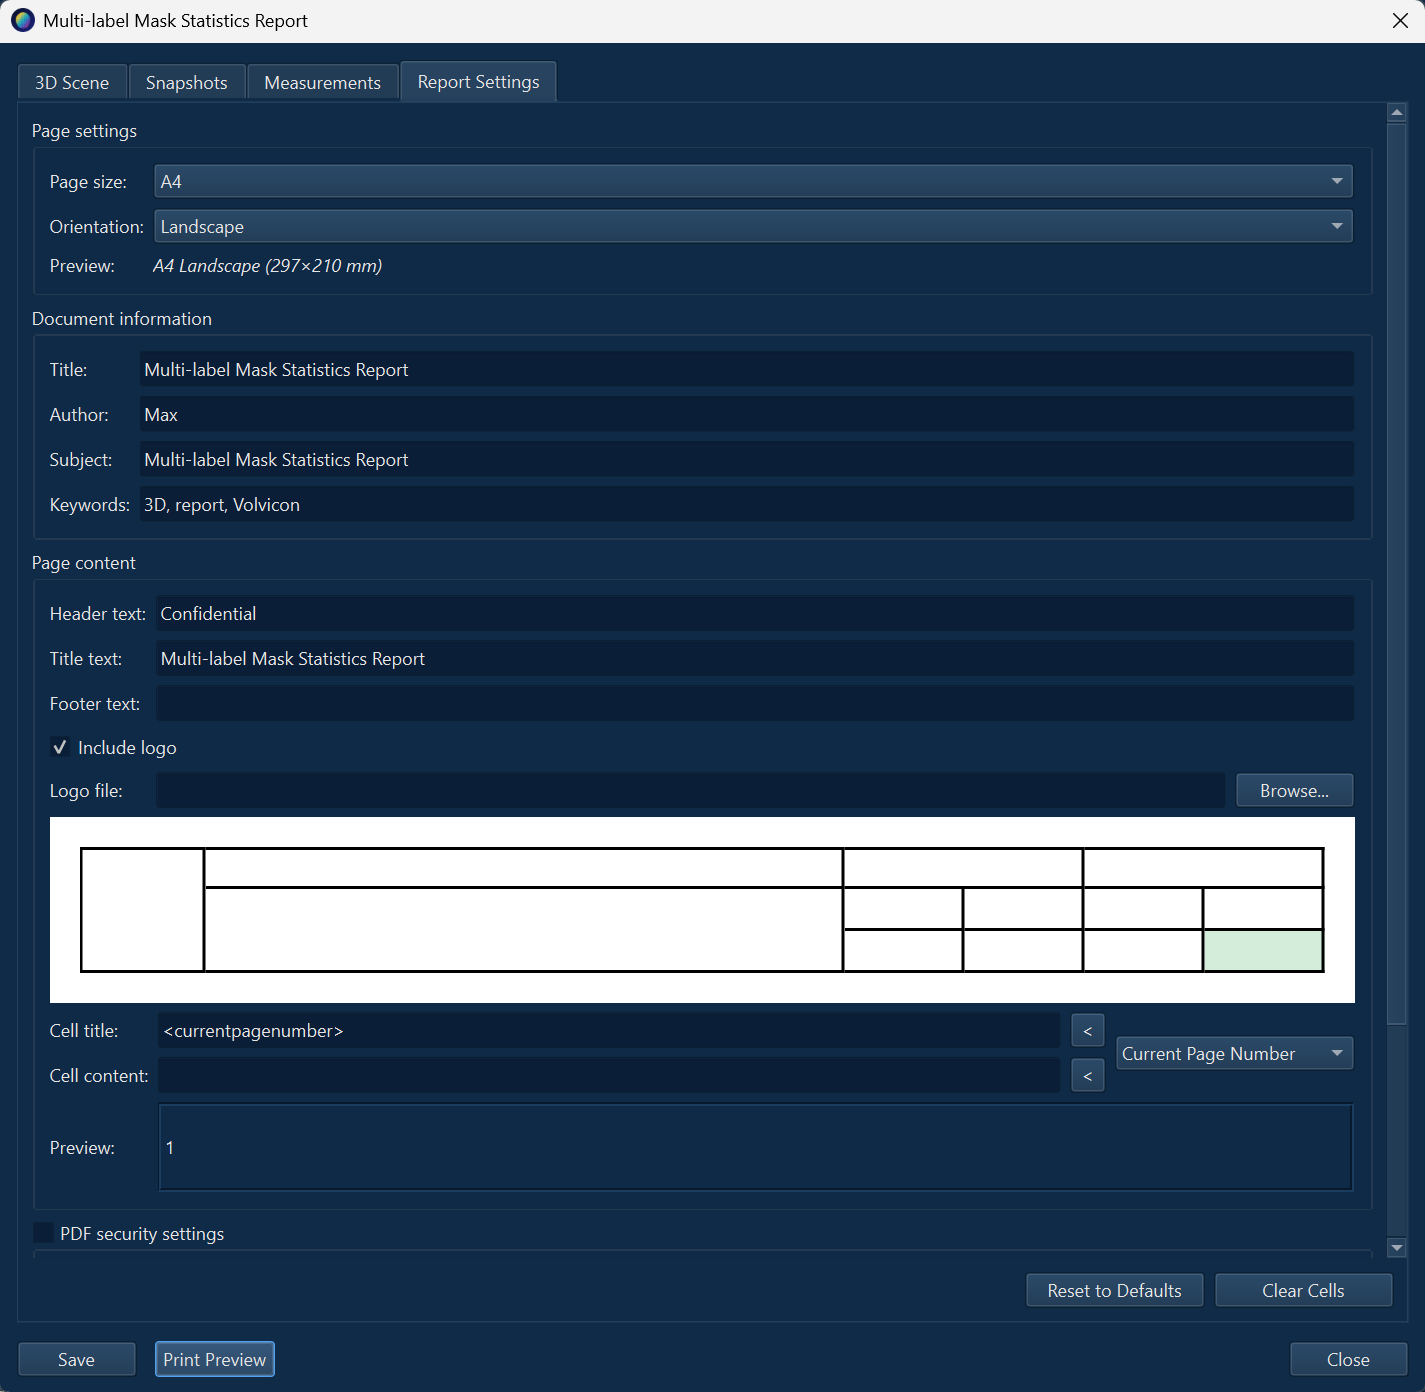Enable PDF security settings

(x=43, y=1232)
